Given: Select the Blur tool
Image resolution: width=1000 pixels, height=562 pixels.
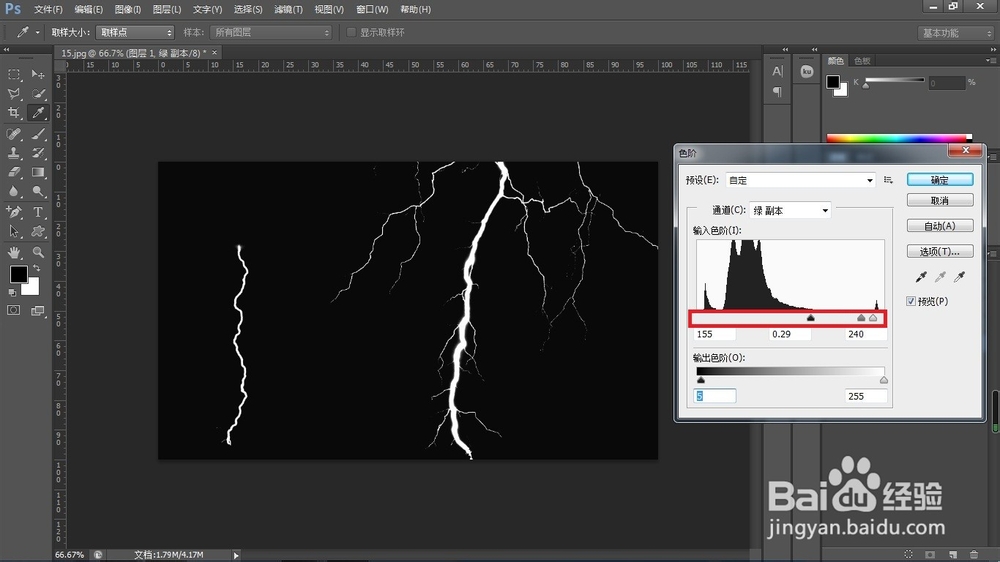Looking at the screenshot, I should pyautogui.click(x=14, y=191).
